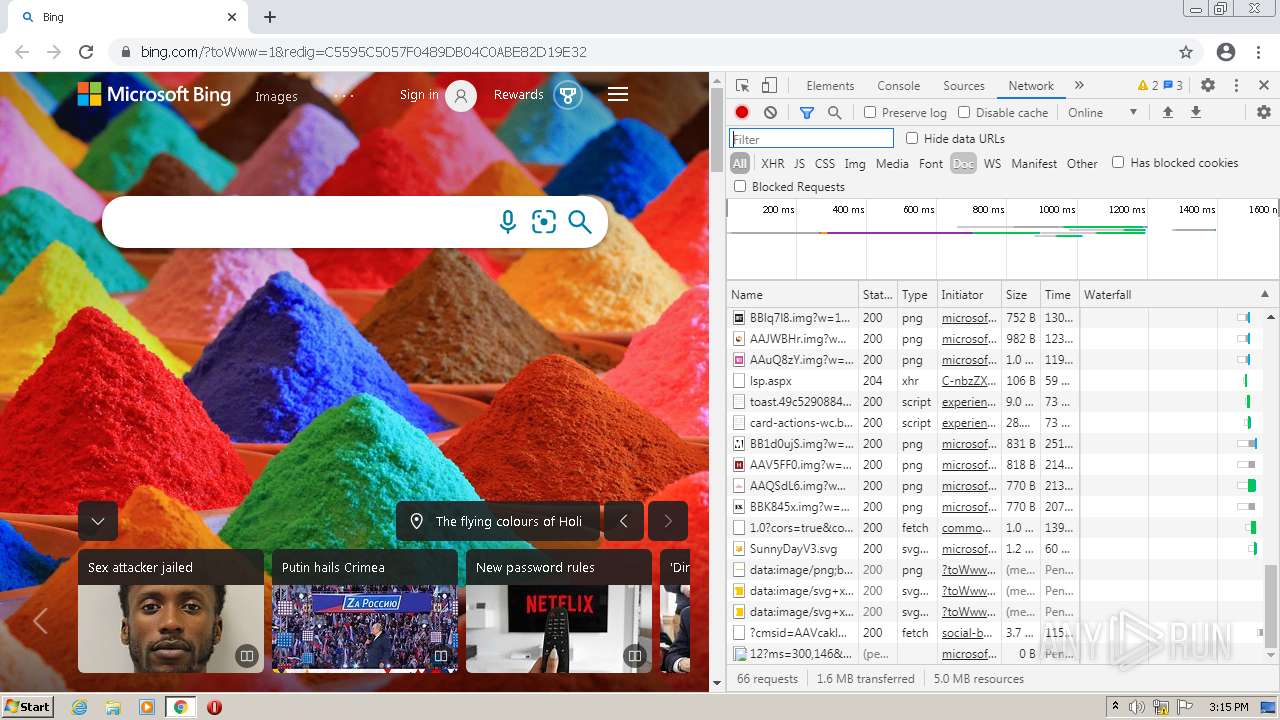Image resolution: width=1280 pixels, height=720 pixels.
Task: Collapse the news feed chevron button
Action: click(x=98, y=521)
